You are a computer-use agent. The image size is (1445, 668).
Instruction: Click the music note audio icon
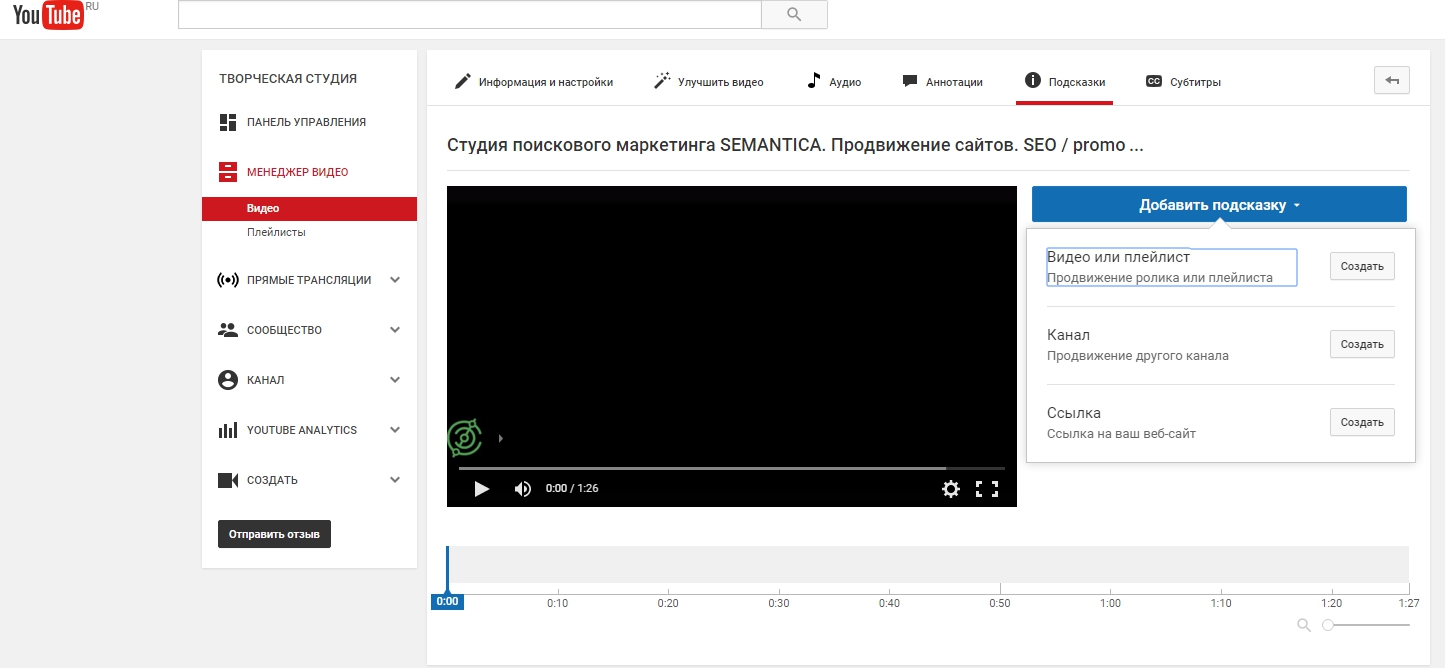[x=814, y=81]
